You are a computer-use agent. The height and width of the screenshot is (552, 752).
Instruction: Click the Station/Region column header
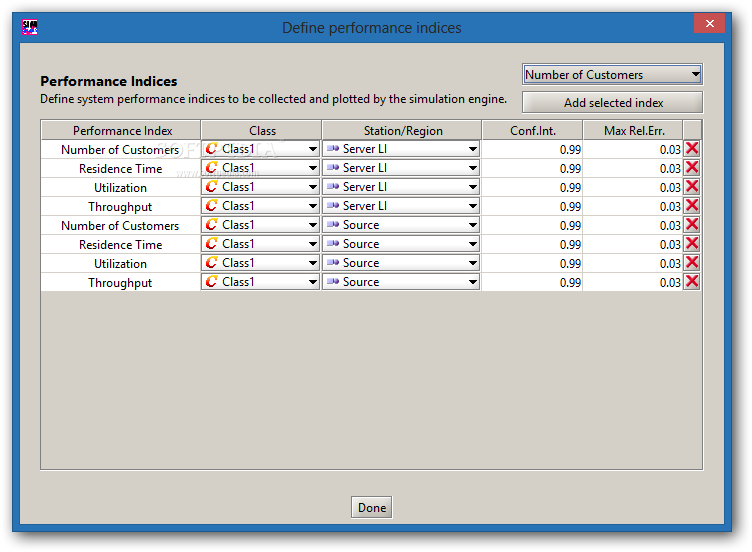click(402, 130)
